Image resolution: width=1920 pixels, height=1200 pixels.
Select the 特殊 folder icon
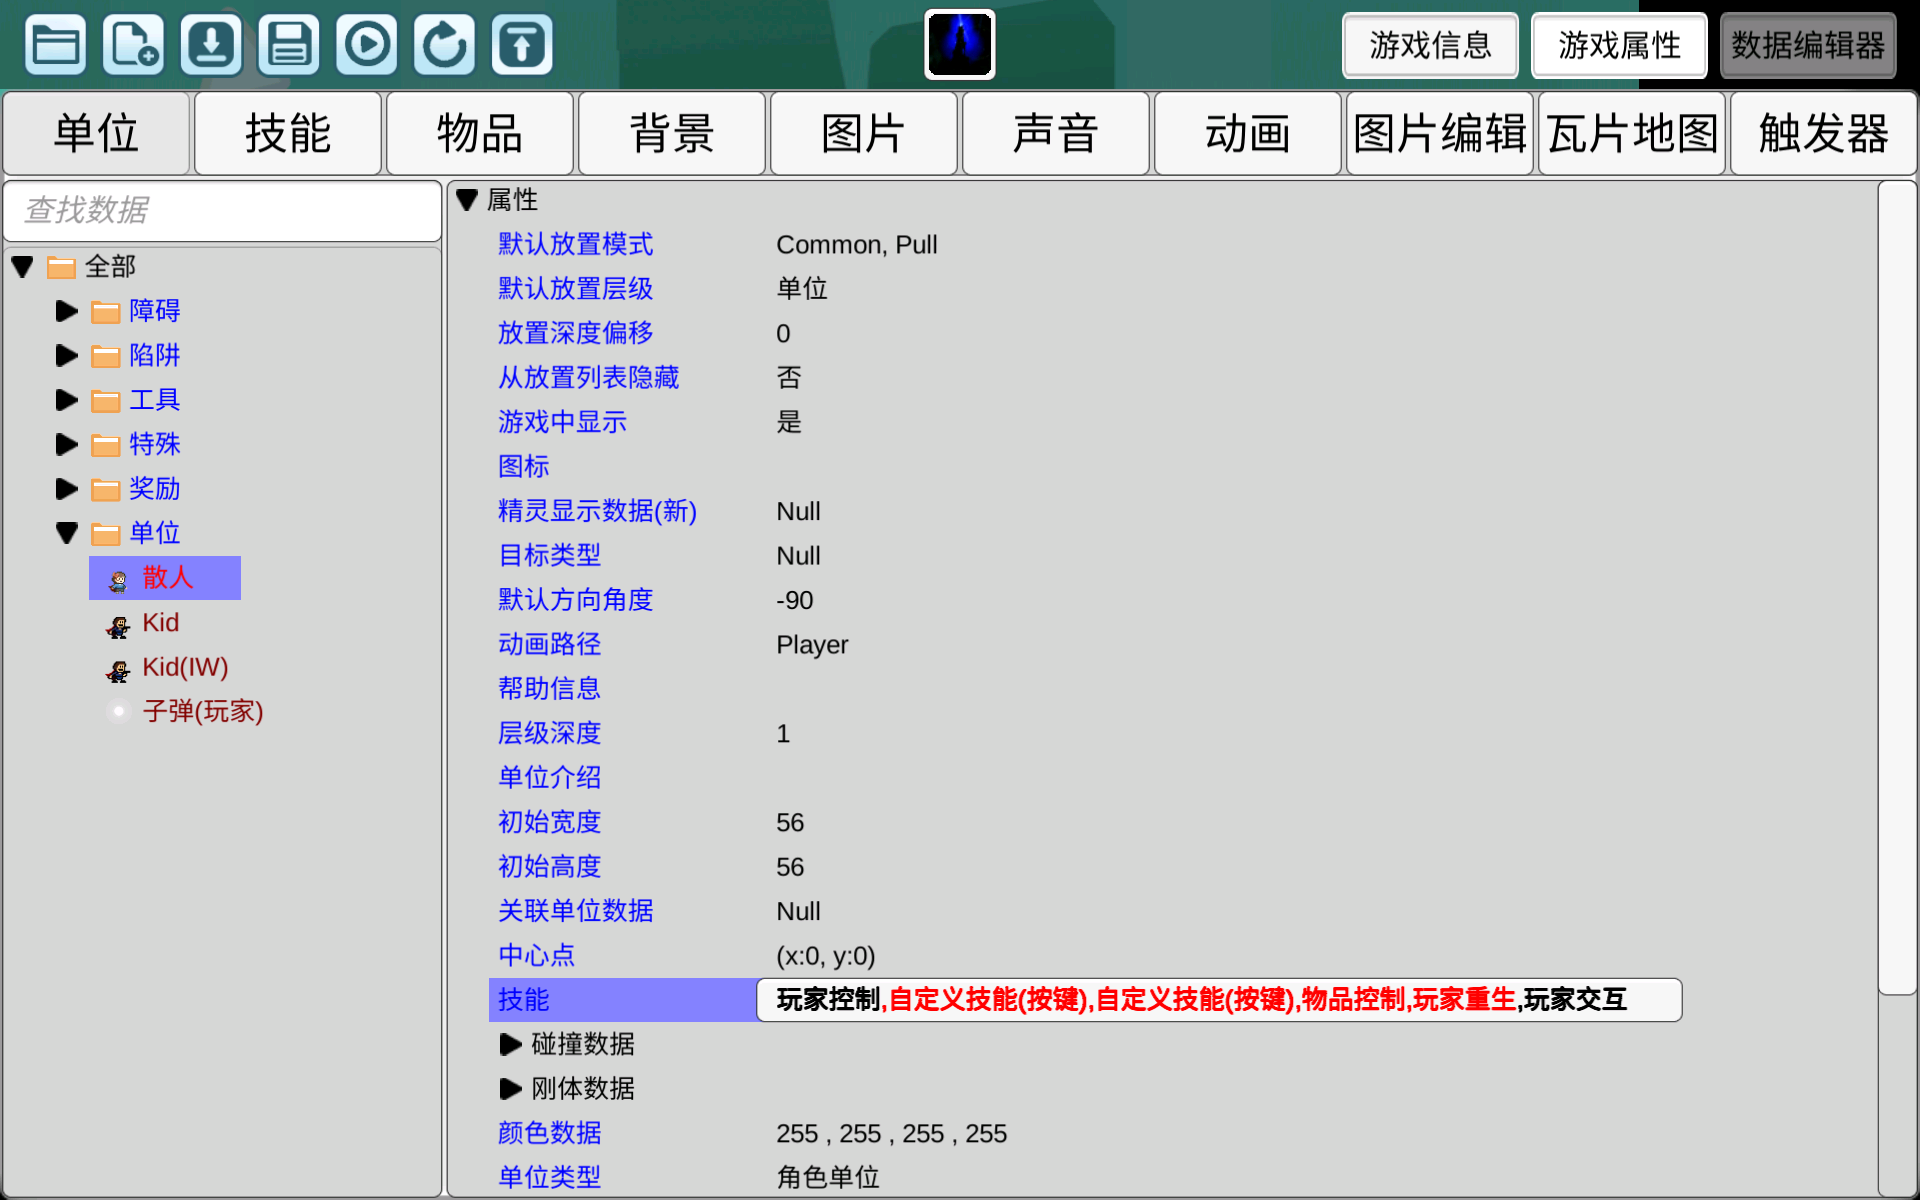coord(106,445)
